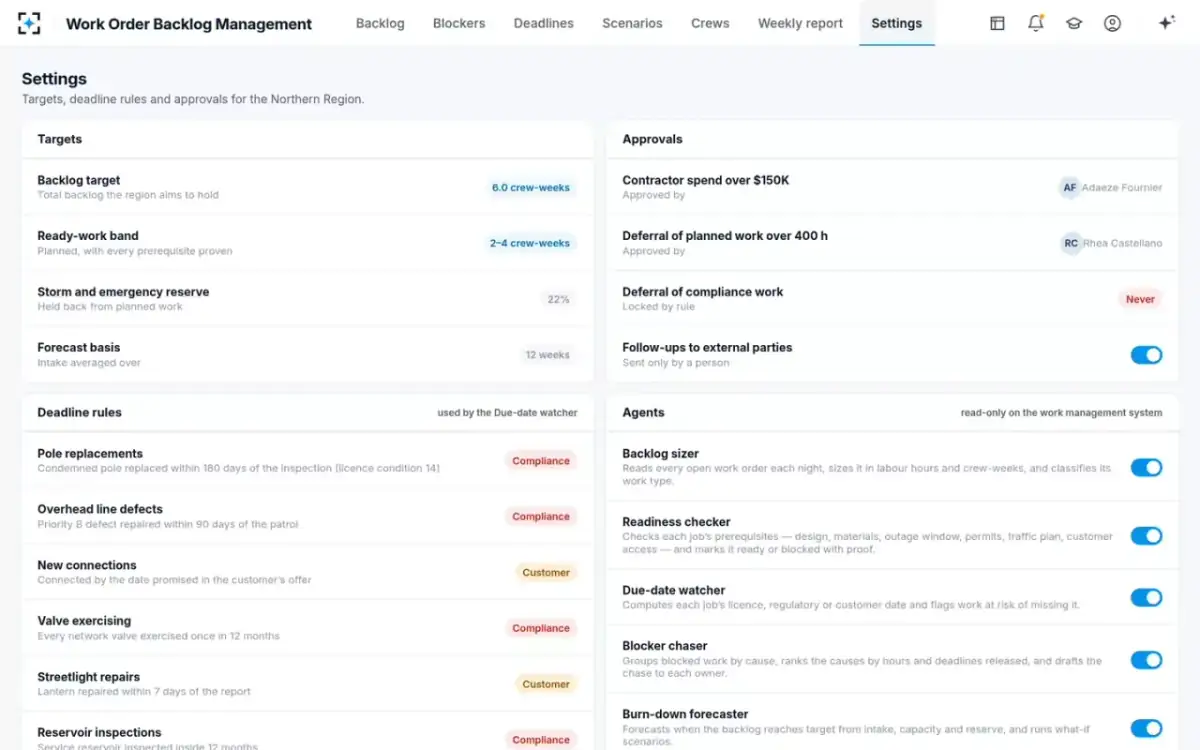Click the Work Order Backlog Management title
Screen dimensions: 1200x750
tap(189, 24)
